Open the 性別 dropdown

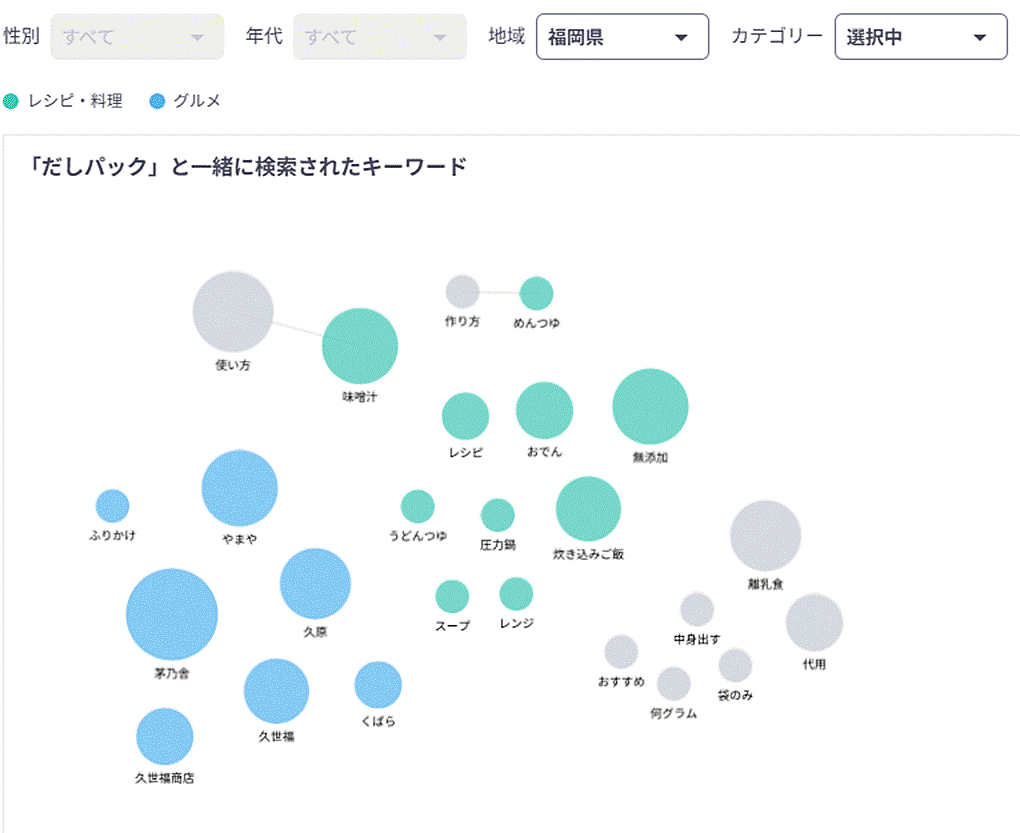click(137, 37)
